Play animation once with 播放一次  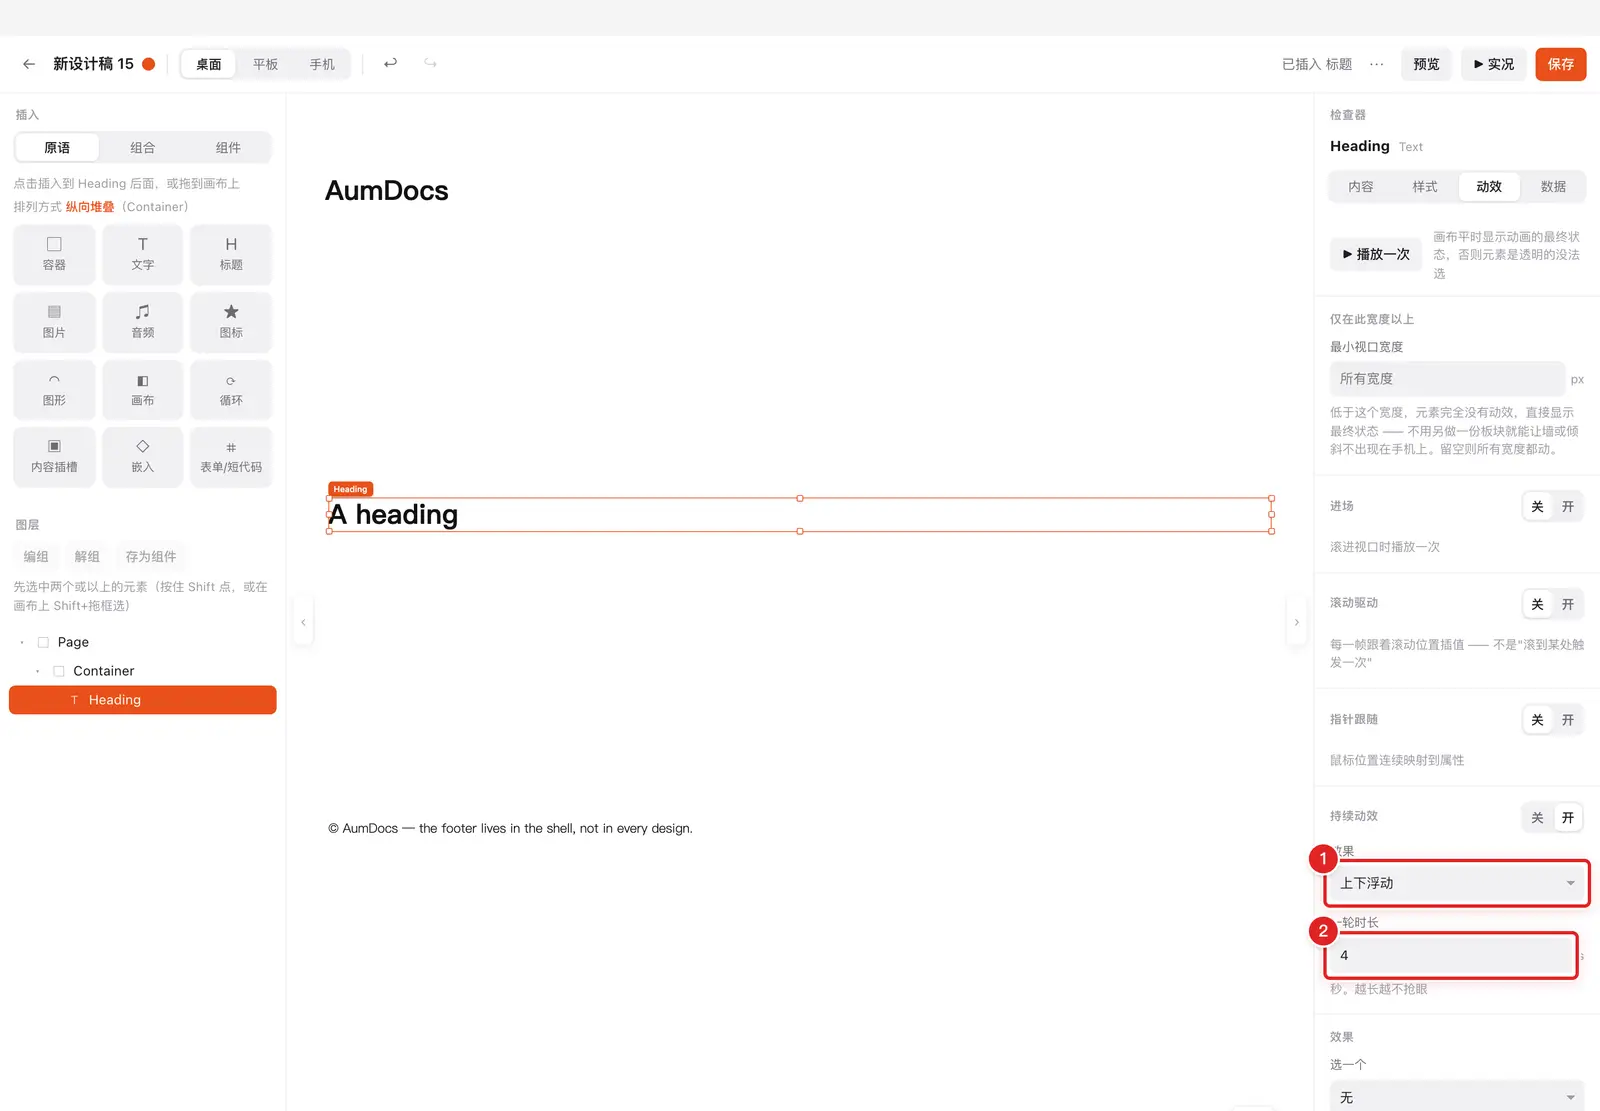pos(1376,254)
